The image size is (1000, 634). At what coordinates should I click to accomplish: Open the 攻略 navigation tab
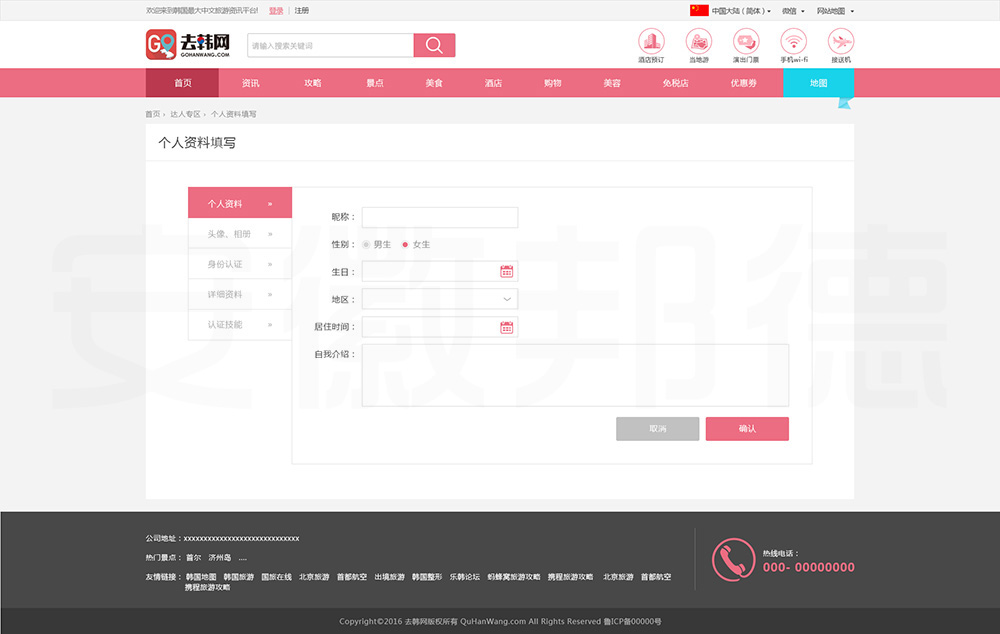pyautogui.click(x=313, y=83)
